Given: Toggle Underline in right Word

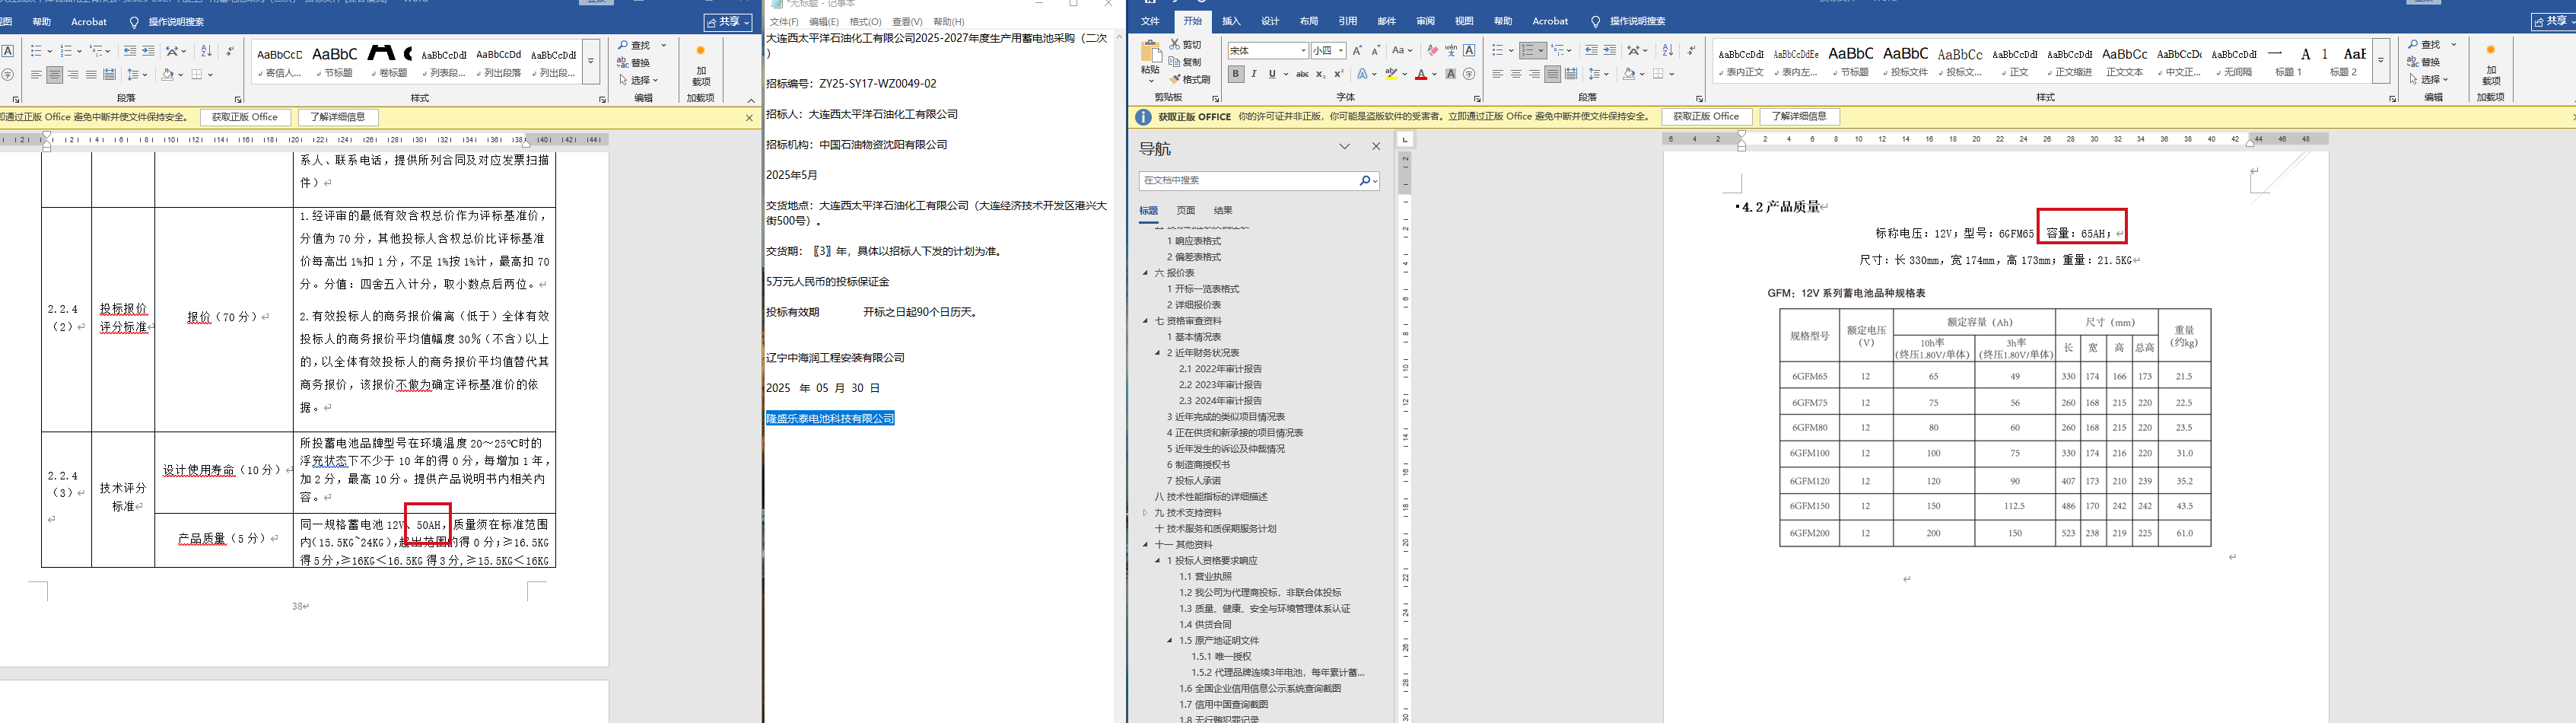Looking at the screenshot, I should 1272,74.
